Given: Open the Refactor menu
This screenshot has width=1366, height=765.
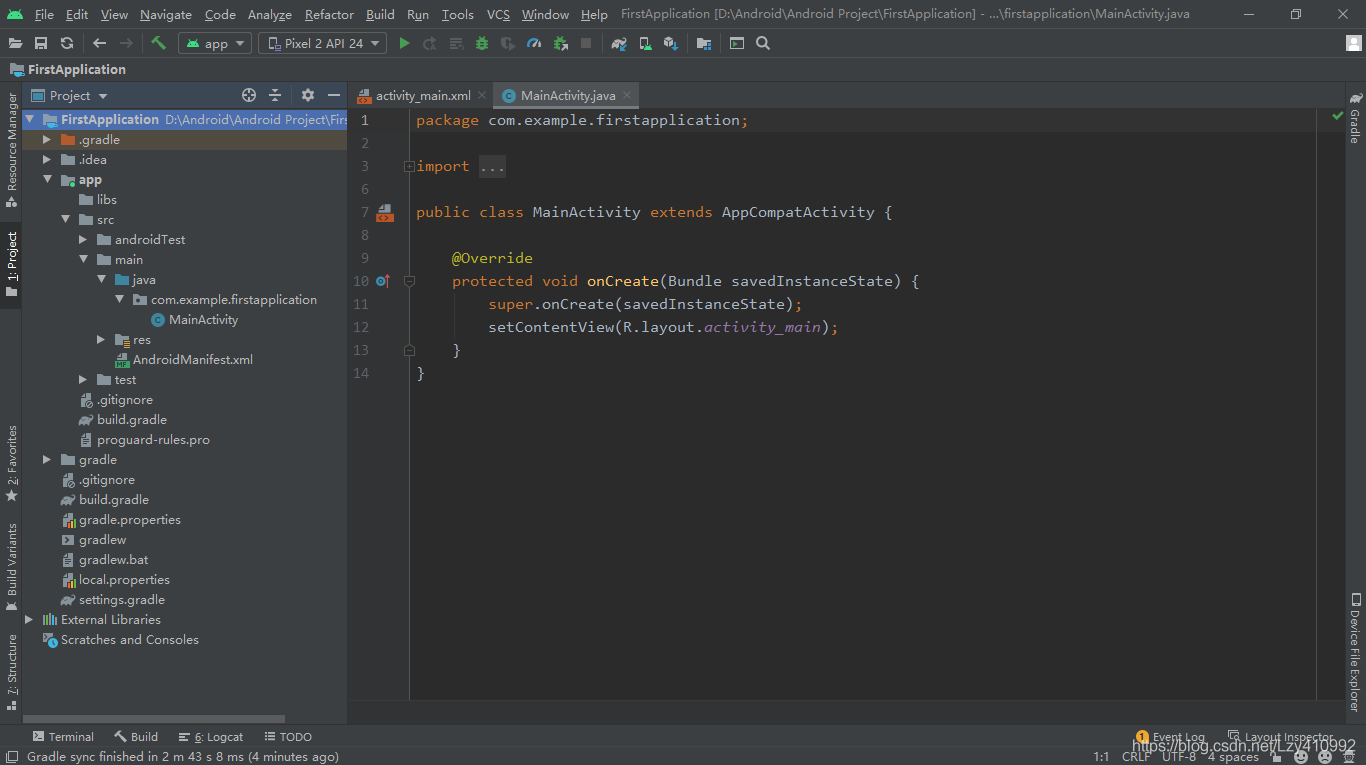Looking at the screenshot, I should coord(329,14).
